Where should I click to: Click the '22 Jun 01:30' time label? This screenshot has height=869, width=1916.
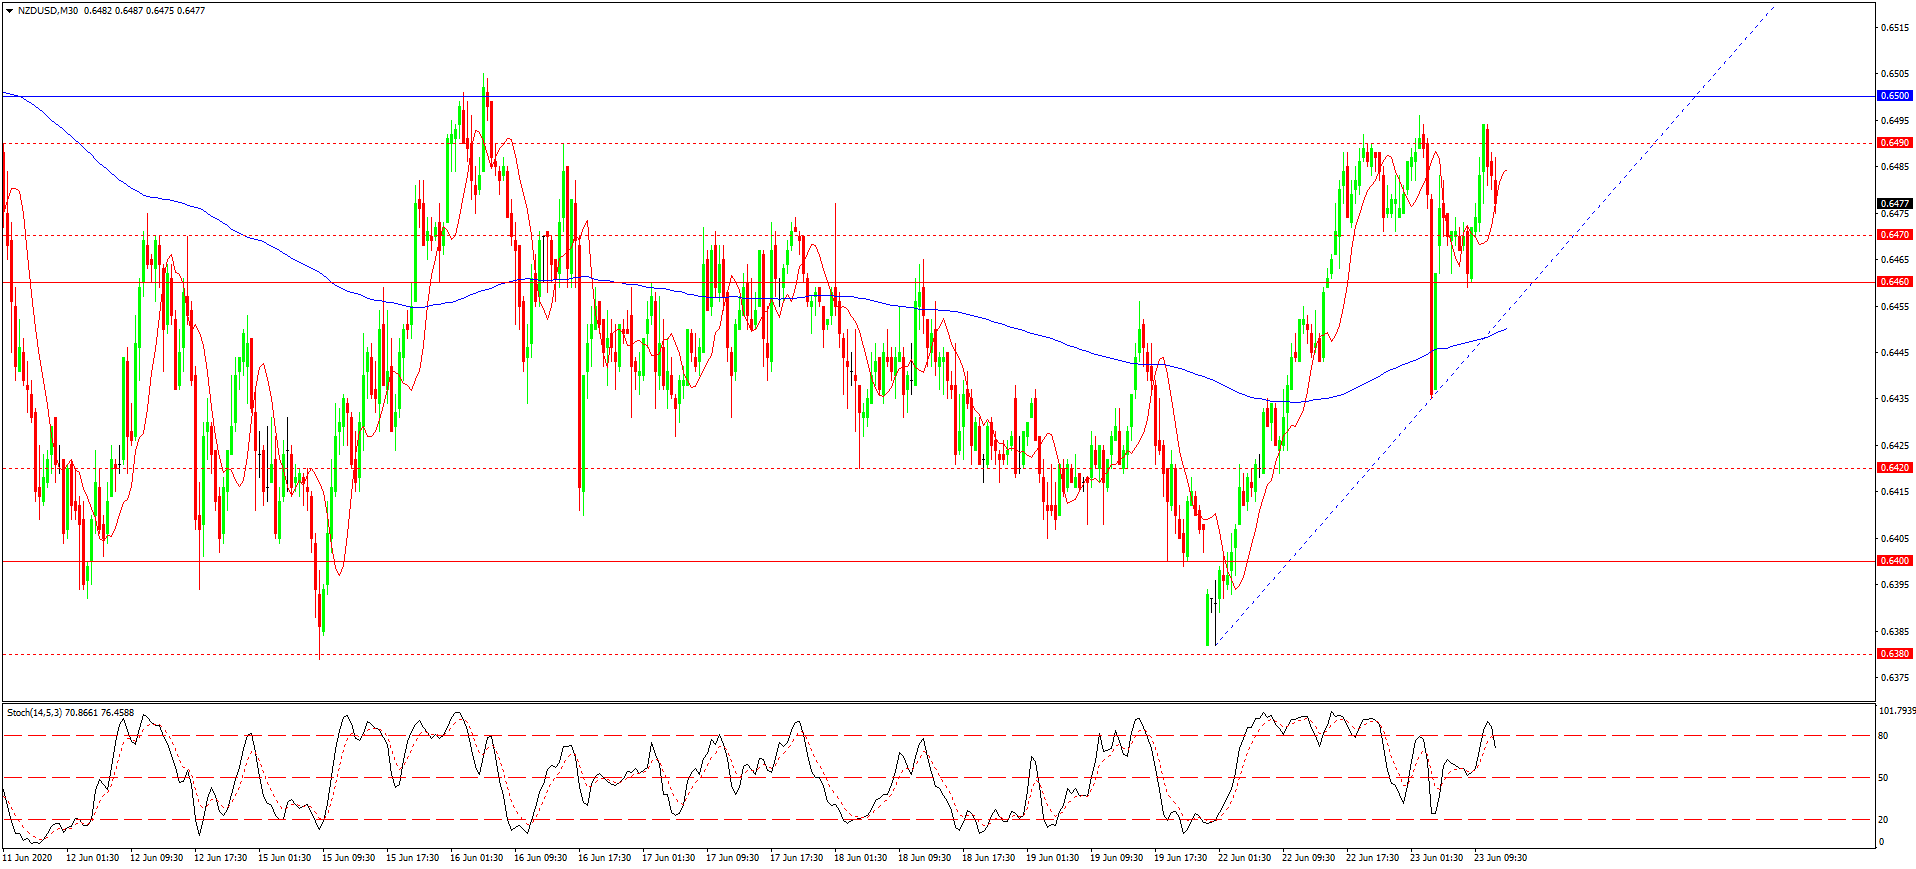tap(1244, 858)
